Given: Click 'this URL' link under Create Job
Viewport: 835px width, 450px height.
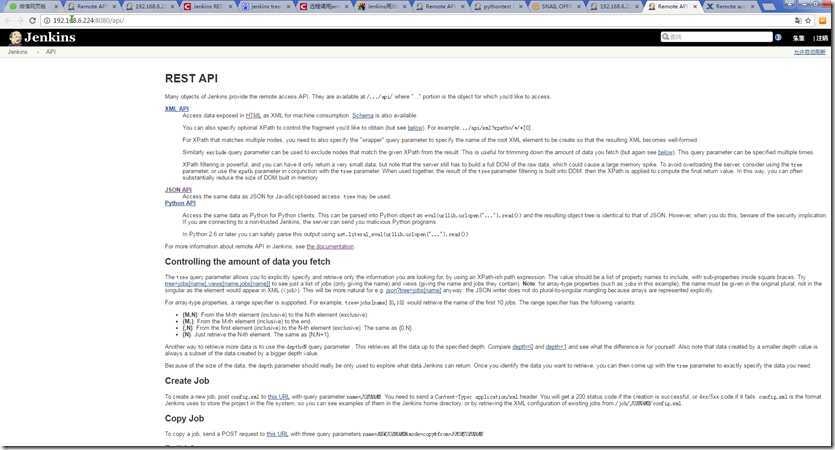Looking at the screenshot, I should [x=278, y=397].
